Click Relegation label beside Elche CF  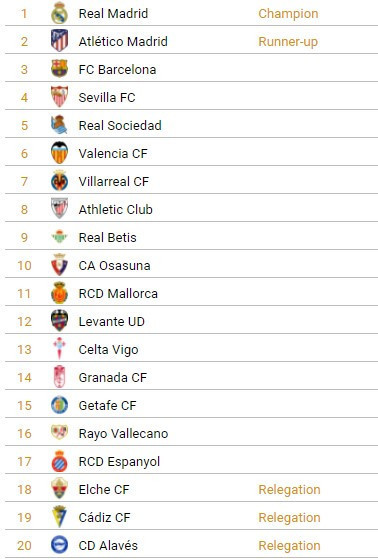pos(289,490)
